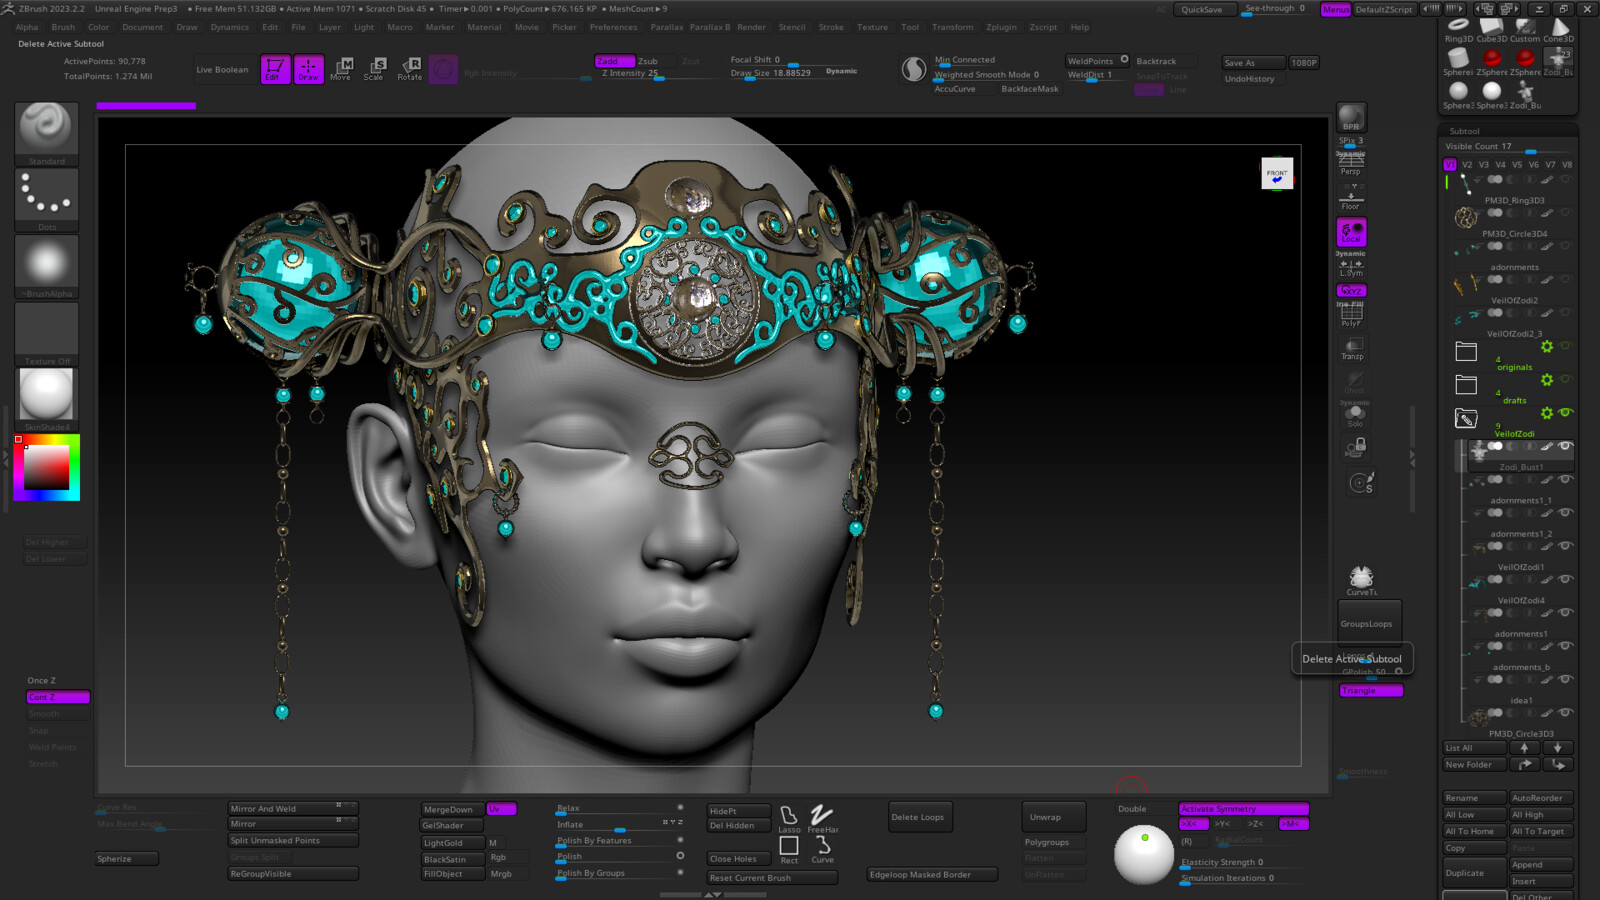This screenshot has width=1600, height=900.
Task: Toggle PolyF polyframe display icon
Action: [x=1351, y=315]
